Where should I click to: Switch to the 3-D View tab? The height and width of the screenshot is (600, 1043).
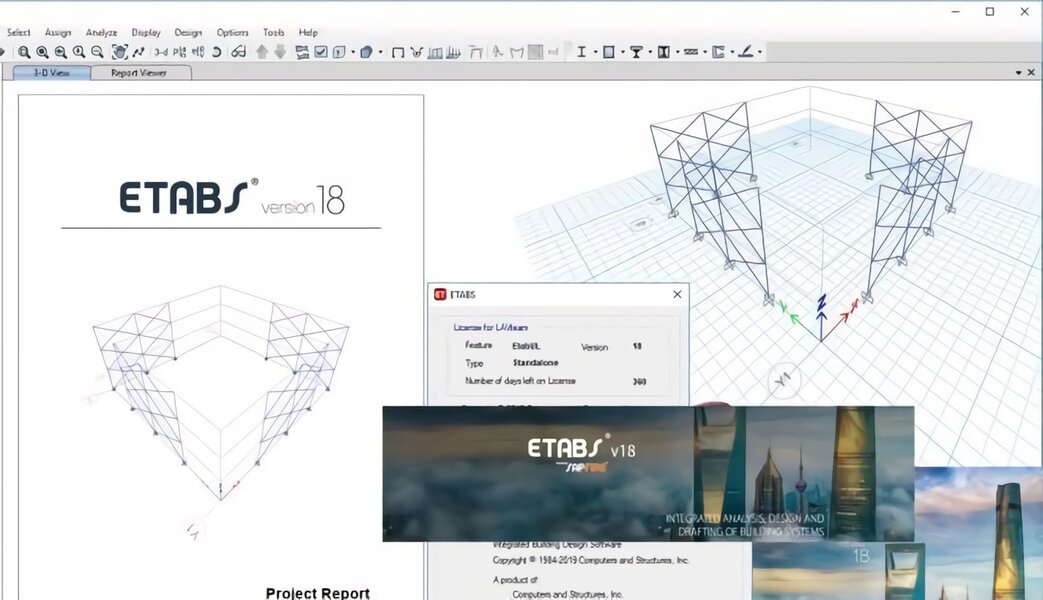pos(52,73)
